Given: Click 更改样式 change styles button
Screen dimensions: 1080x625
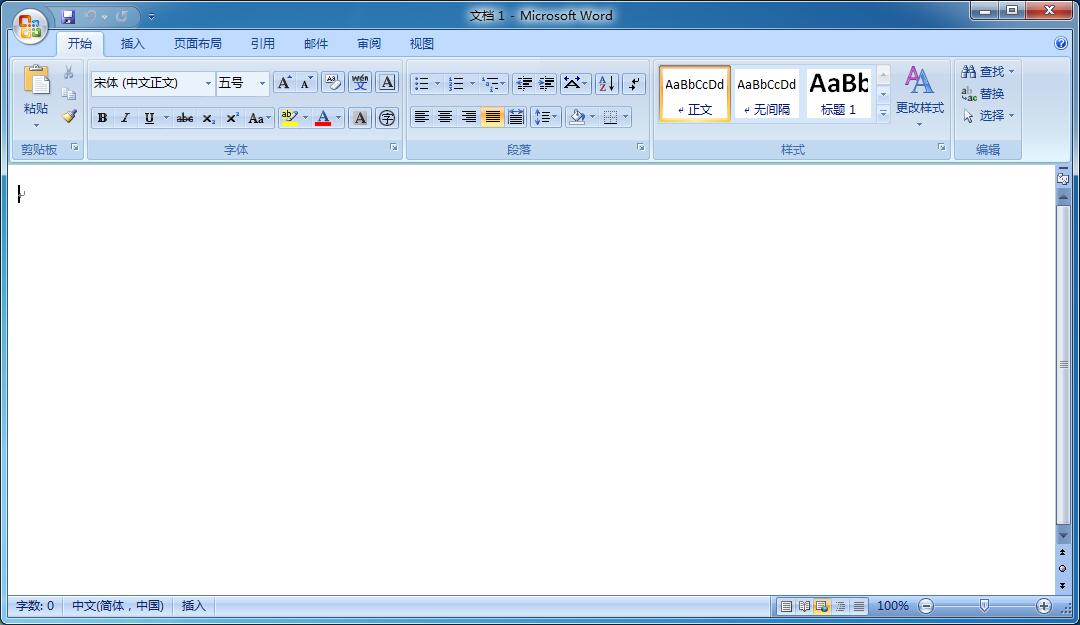Looking at the screenshot, I should 919,95.
